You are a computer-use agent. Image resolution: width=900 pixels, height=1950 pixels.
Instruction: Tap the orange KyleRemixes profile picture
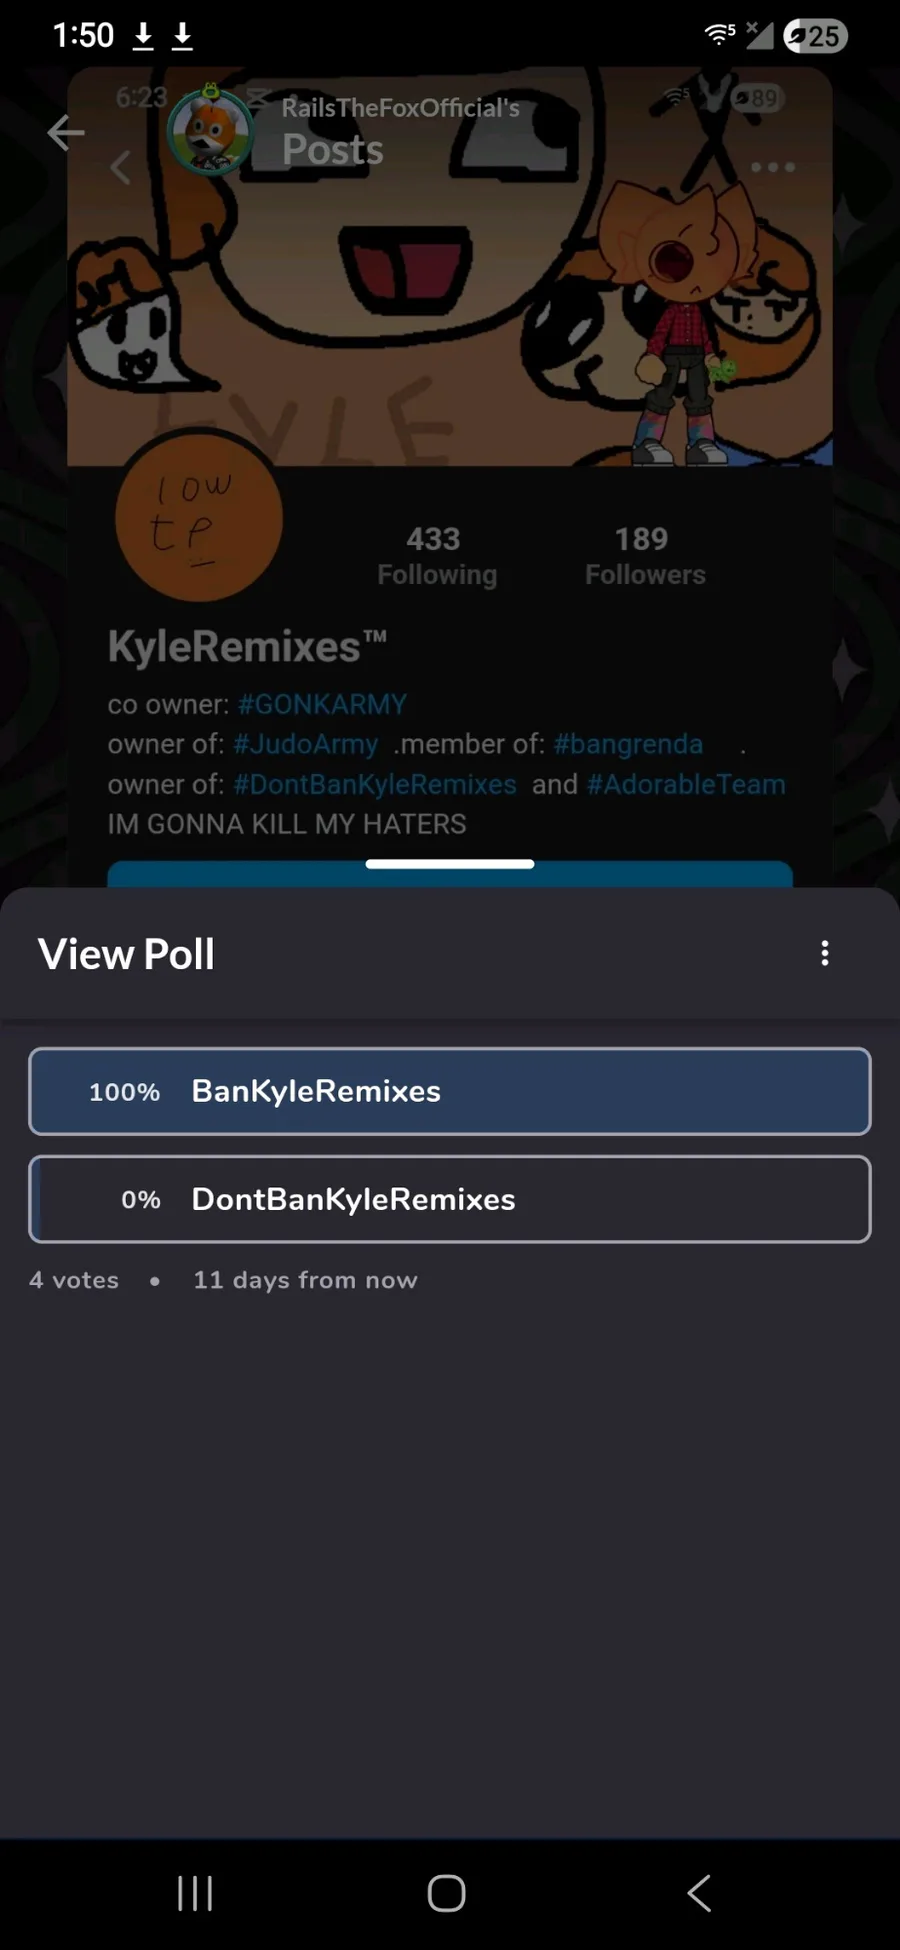199,518
